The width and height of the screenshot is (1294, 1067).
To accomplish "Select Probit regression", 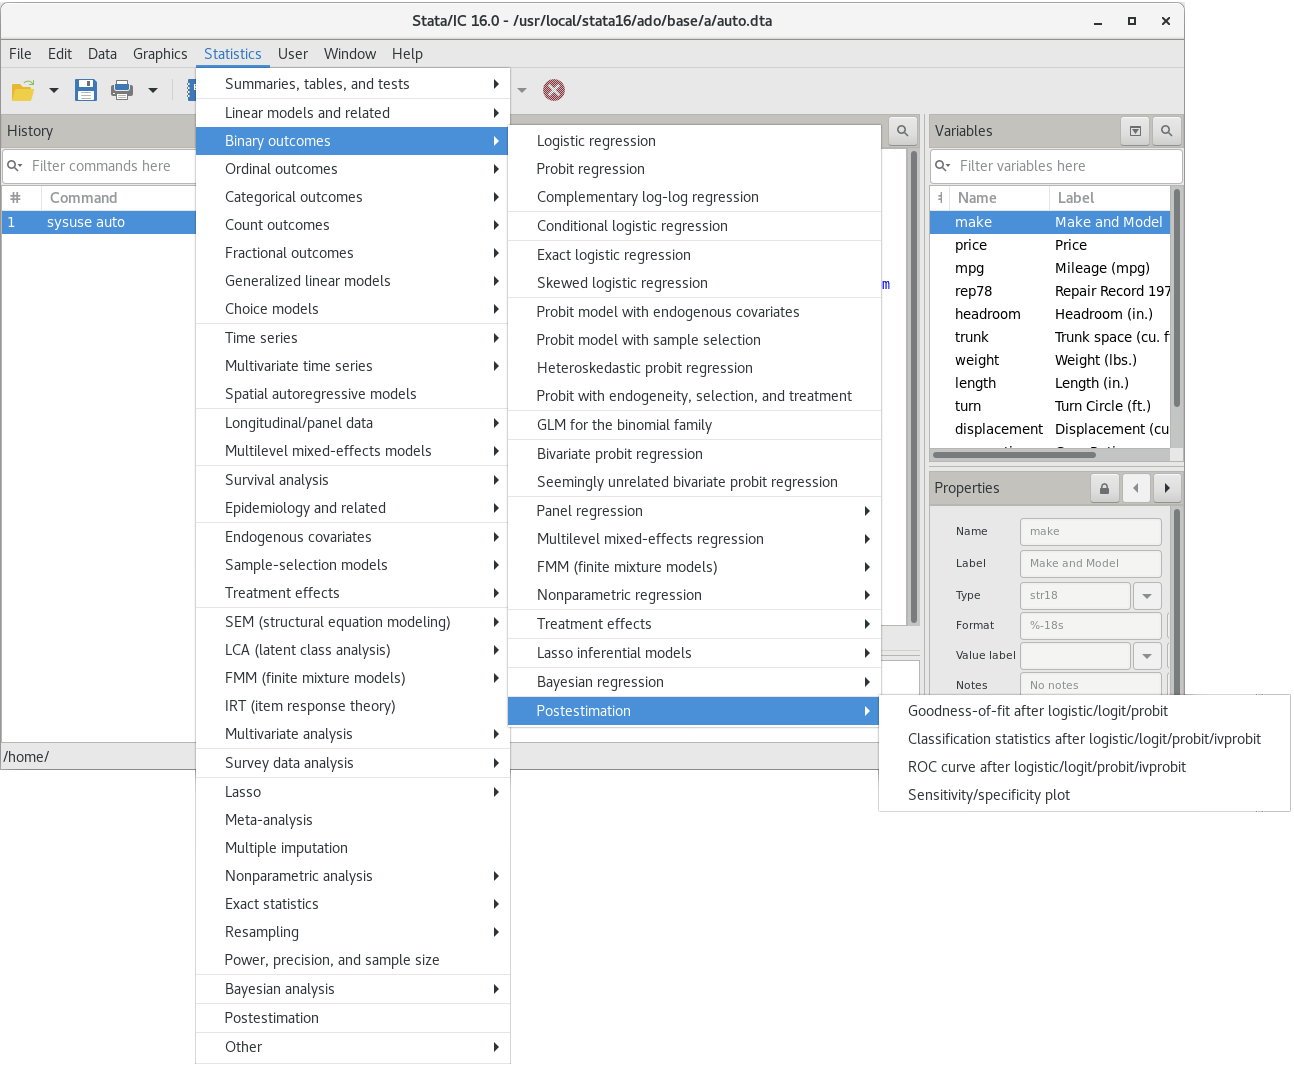I will click(x=694, y=169).
